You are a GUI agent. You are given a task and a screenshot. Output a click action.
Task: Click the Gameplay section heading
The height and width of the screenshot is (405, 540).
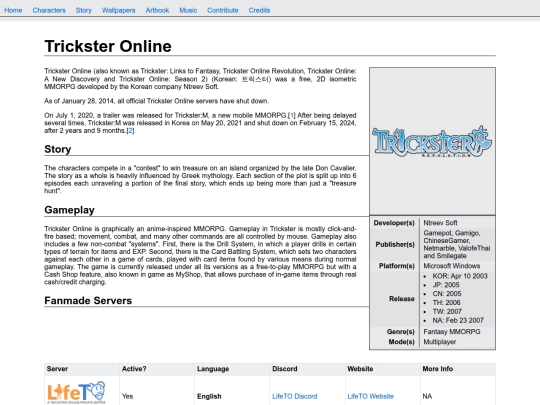point(69,210)
